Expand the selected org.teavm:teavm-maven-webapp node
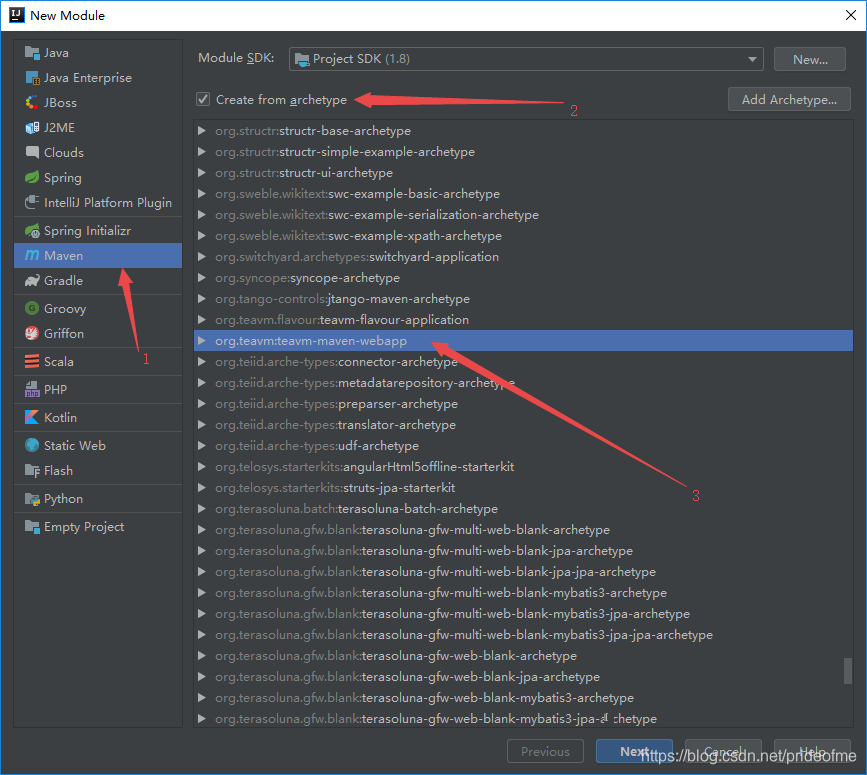The height and width of the screenshot is (775, 867). [x=202, y=341]
